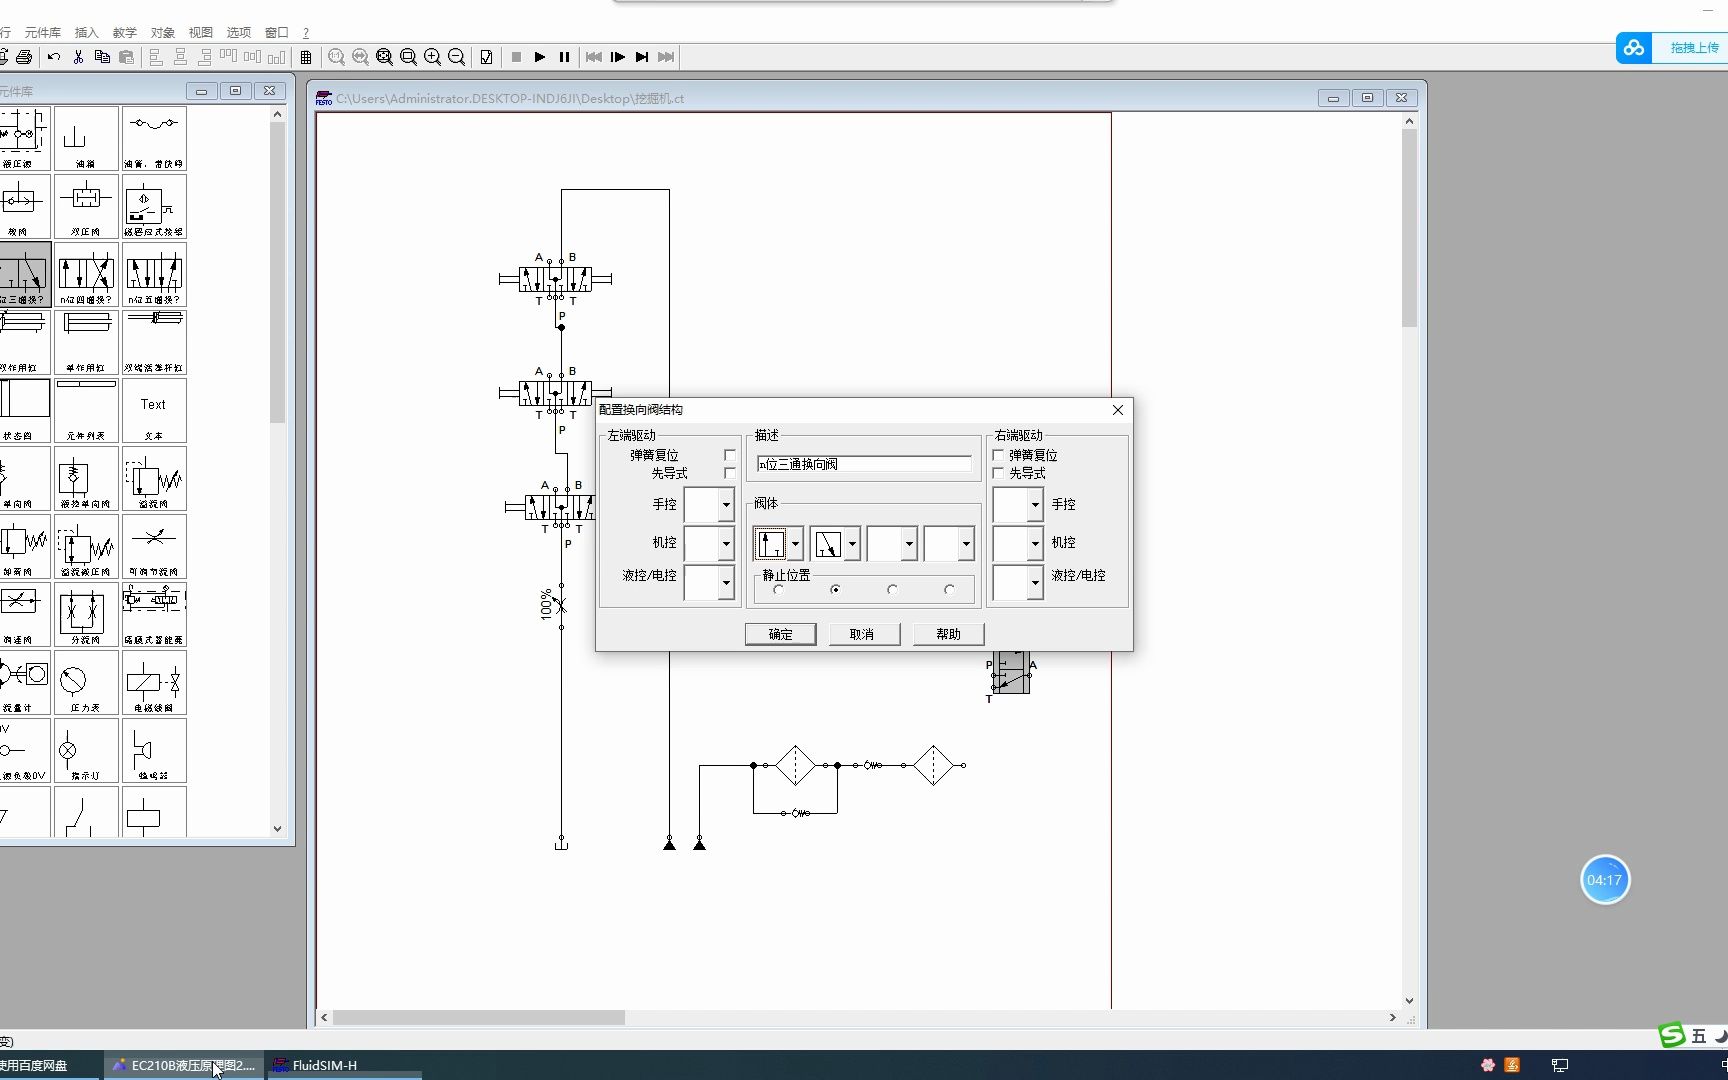Pause the simulation from the toolbar
This screenshot has width=1728, height=1080.
coord(564,57)
